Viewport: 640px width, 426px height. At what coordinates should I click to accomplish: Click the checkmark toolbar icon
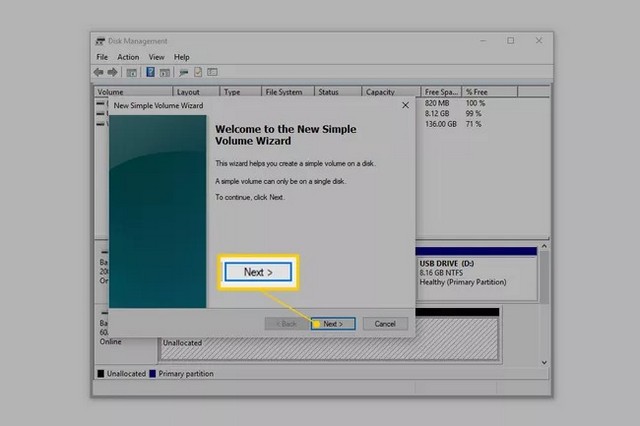tap(197, 73)
